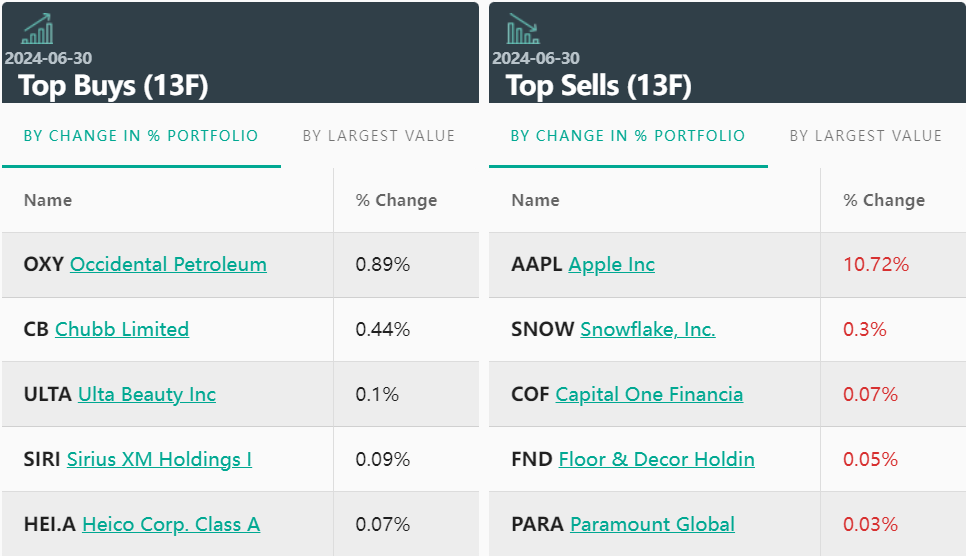Open the Apple Inc link

611,265
